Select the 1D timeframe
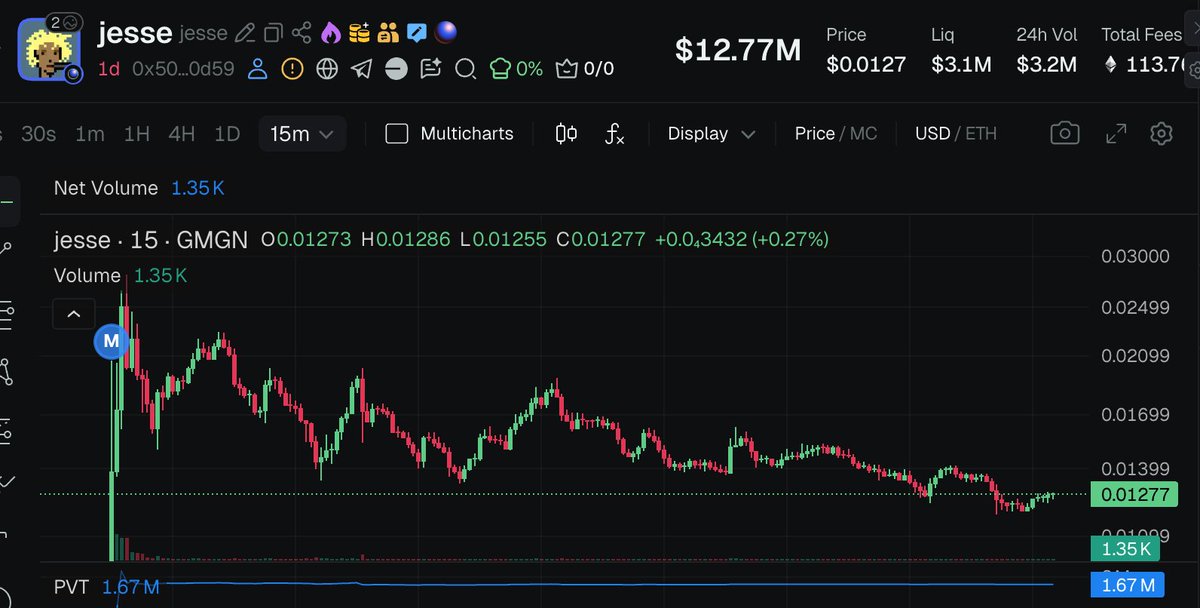The width and height of the screenshot is (1200, 608). 228,133
